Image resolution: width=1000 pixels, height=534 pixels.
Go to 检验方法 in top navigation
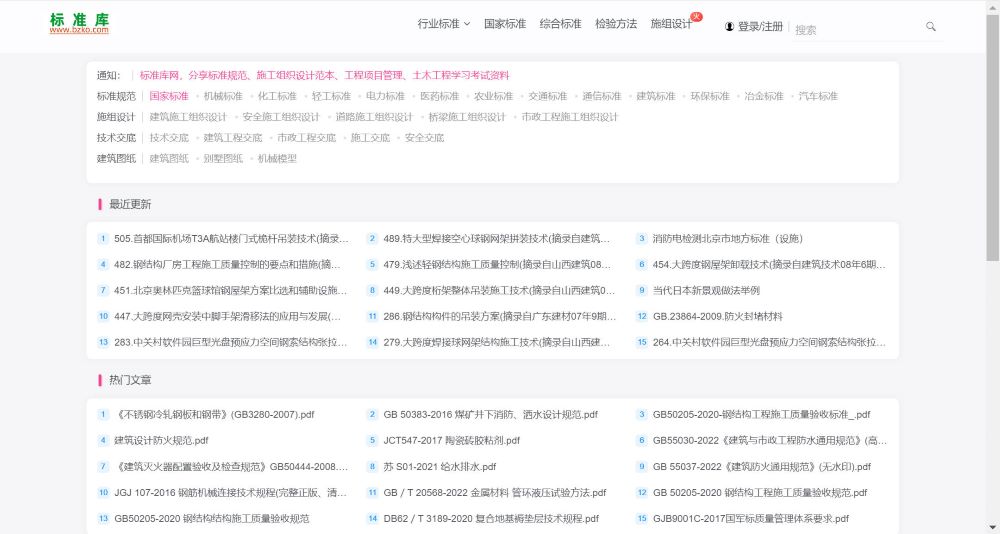(x=616, y=24)
